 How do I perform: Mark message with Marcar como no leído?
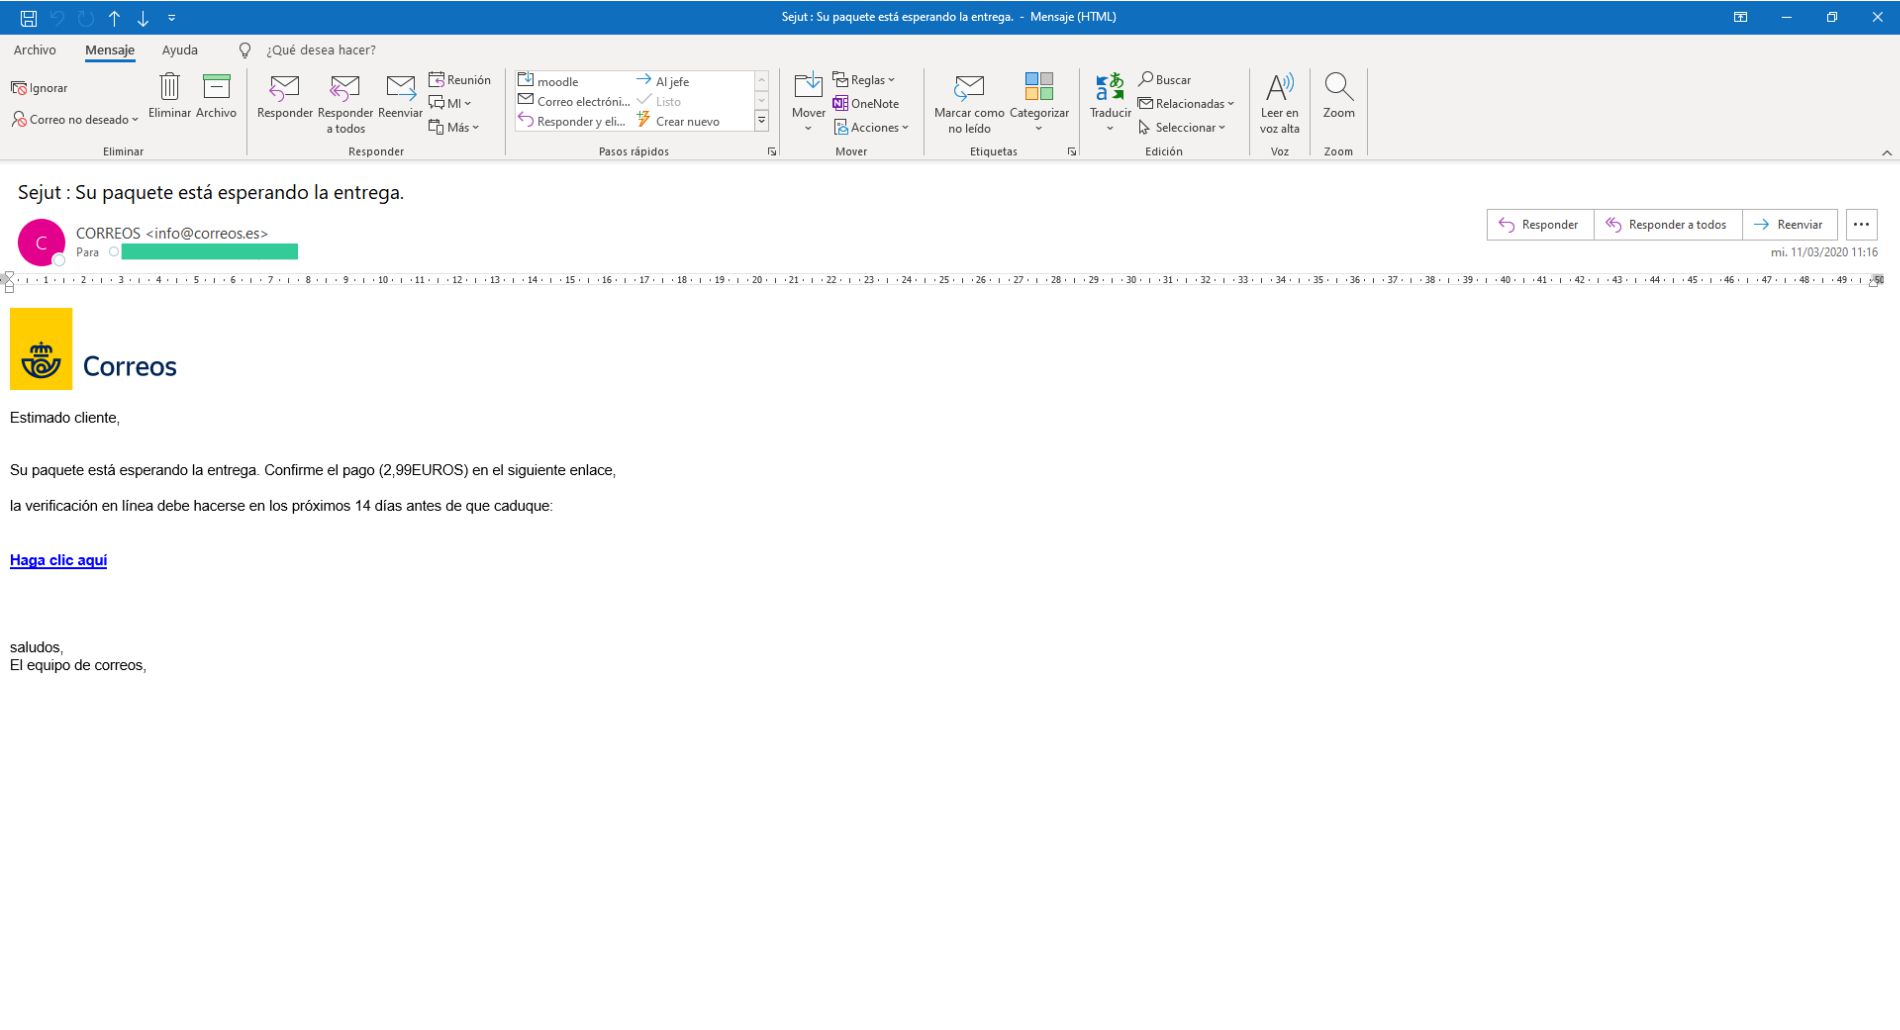coord(969,90)
